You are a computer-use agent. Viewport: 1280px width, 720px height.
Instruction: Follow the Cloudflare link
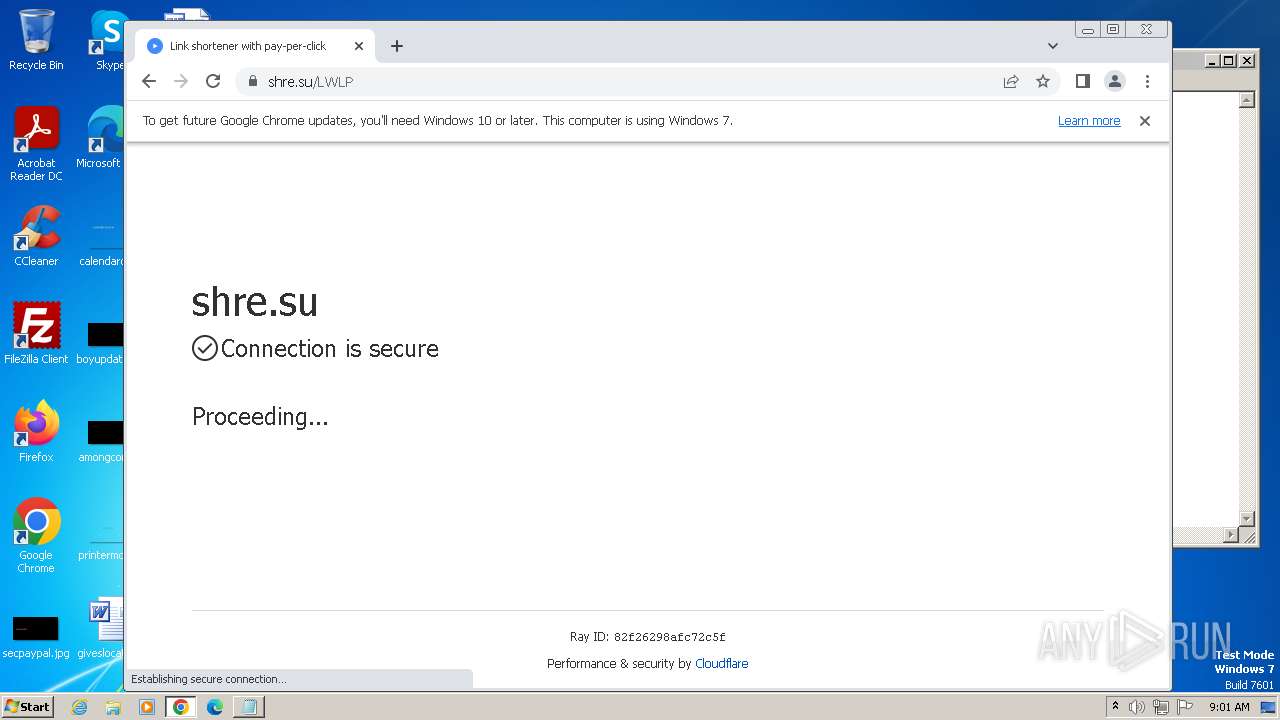[x=721, y=663]
